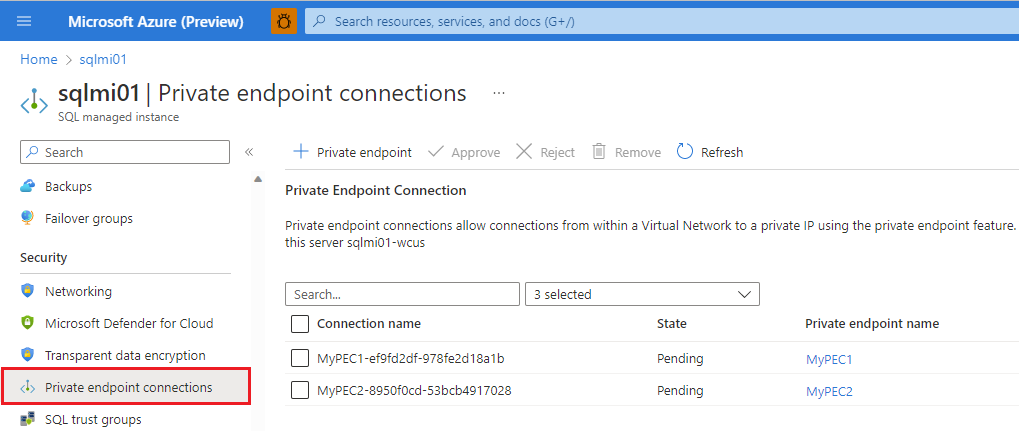Click the connection Search filter field
This screenshot has width=1019, height=431.
(x=402, y=294)
